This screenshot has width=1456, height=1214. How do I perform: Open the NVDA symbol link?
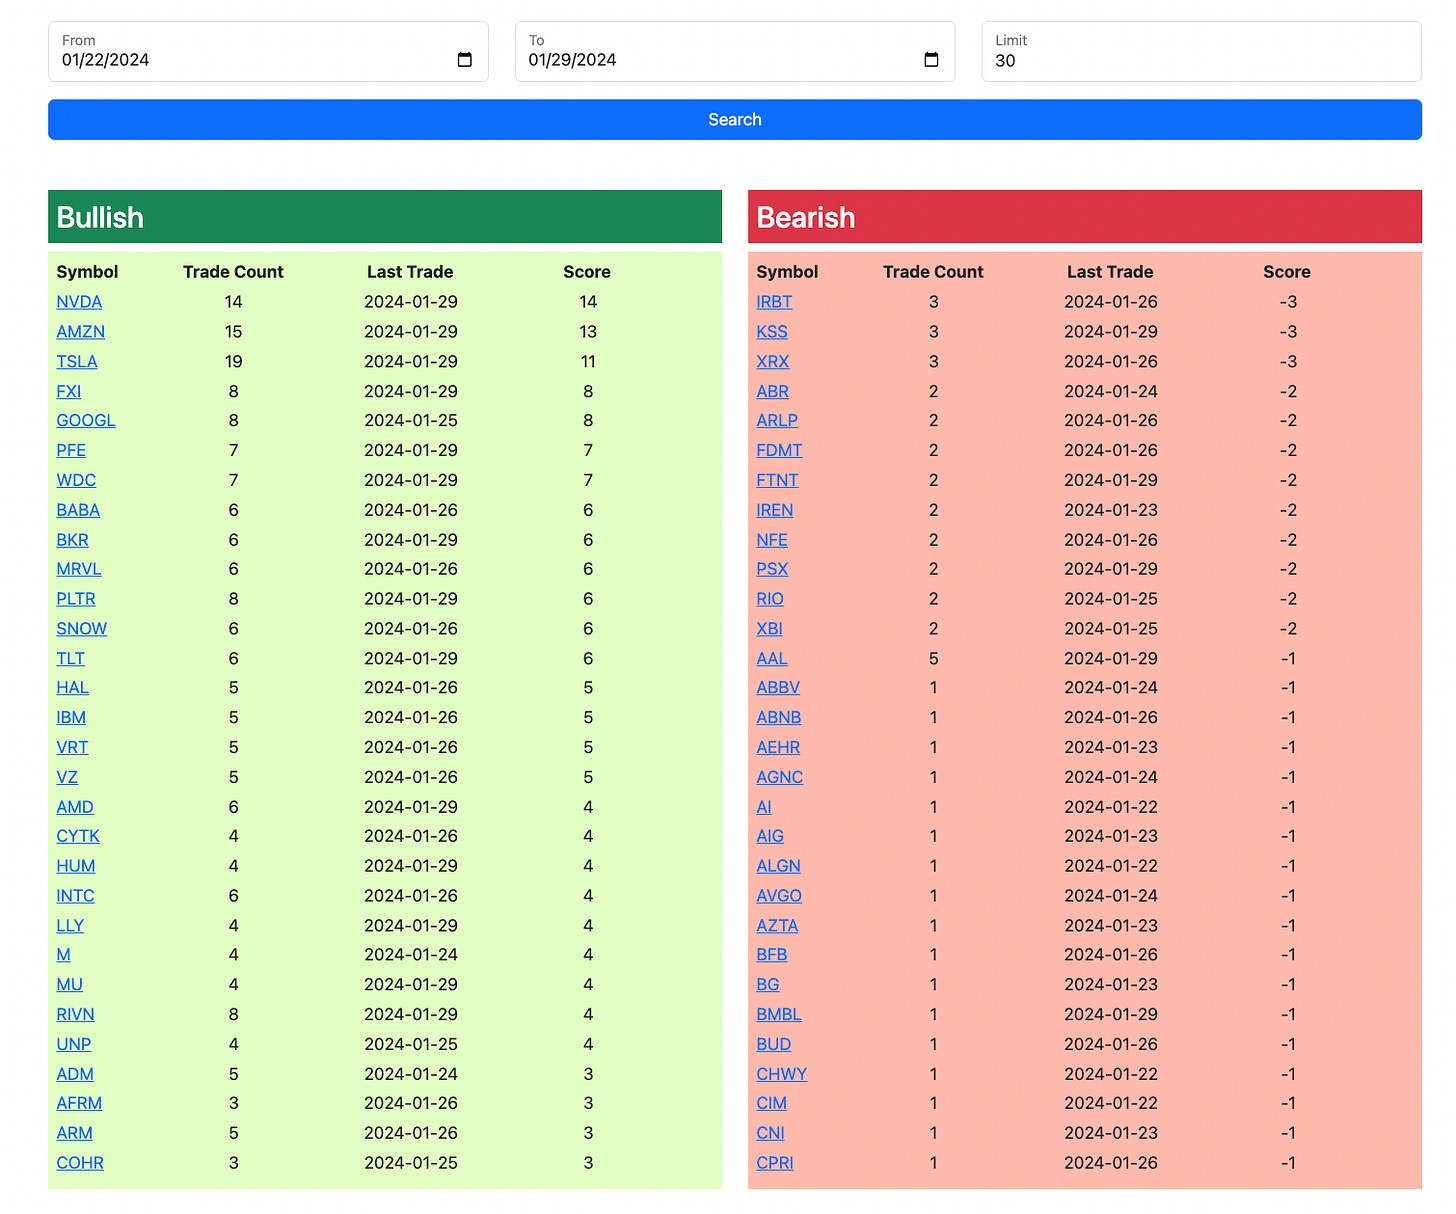click(x=79, y=302)
